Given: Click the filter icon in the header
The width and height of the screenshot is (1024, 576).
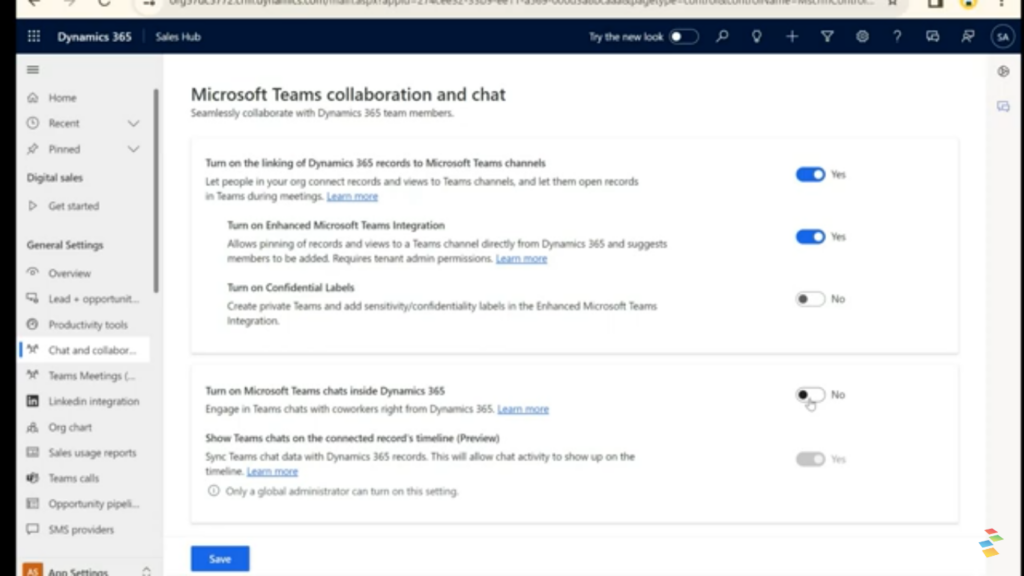Looking at the screenshot, I should (827, 36).
